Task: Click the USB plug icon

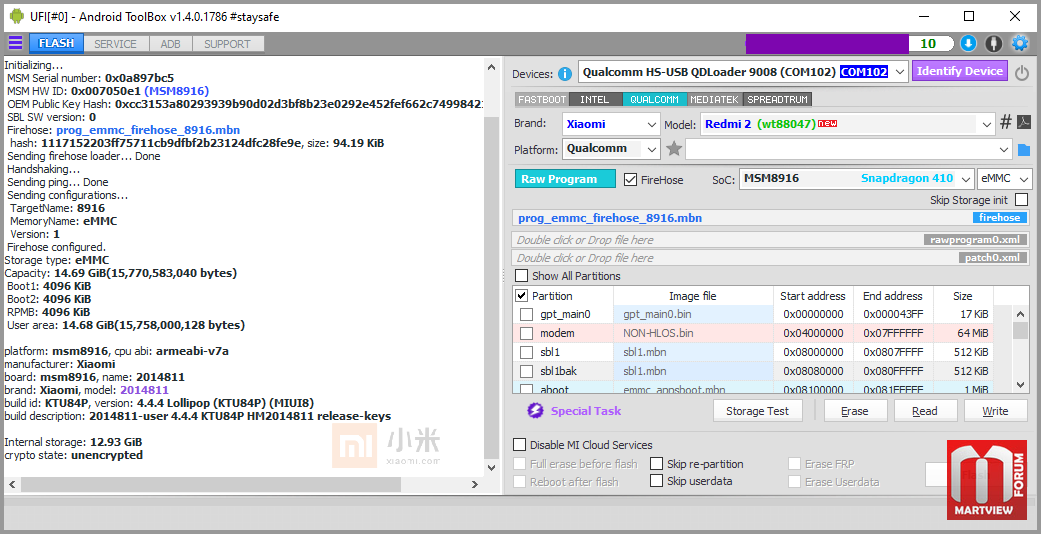Action: pyautogui.click(x=993, y=43)
